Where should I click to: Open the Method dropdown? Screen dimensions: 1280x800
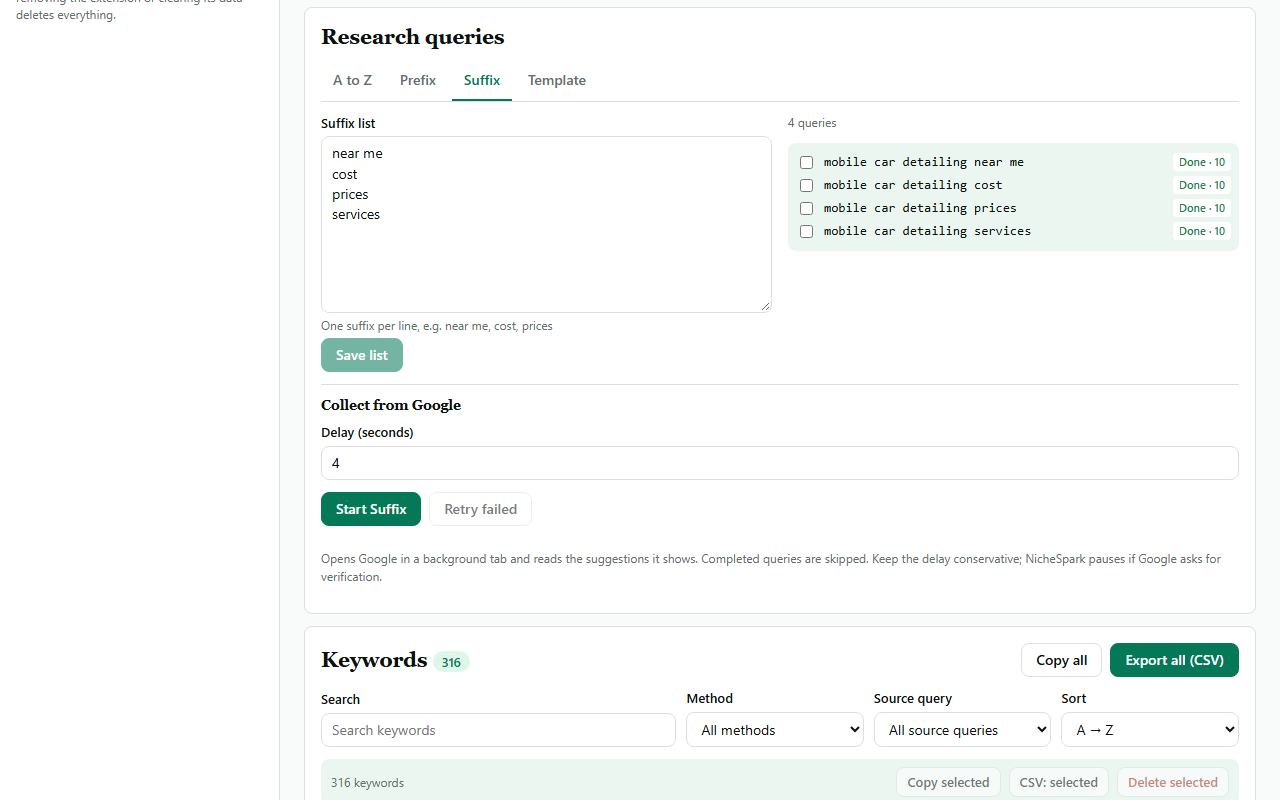tap(775, 730)
